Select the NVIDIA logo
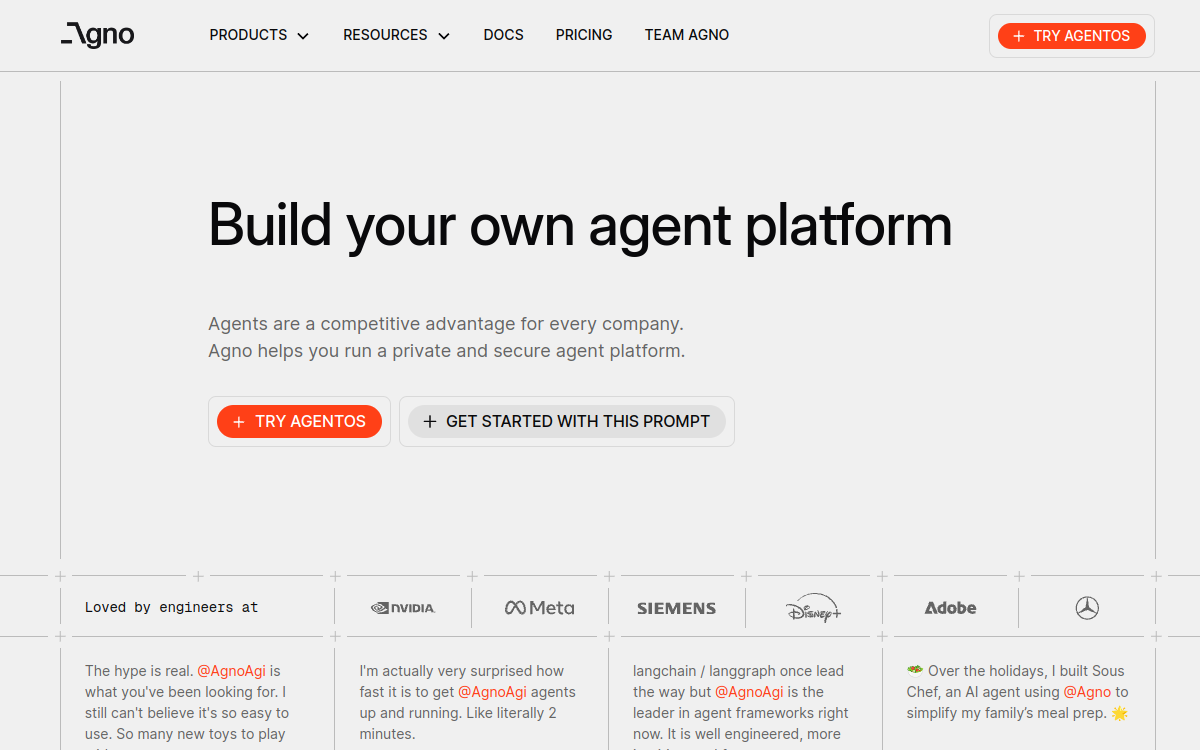Viewport: 1200px width, 750px height. [x=403, y=607]
